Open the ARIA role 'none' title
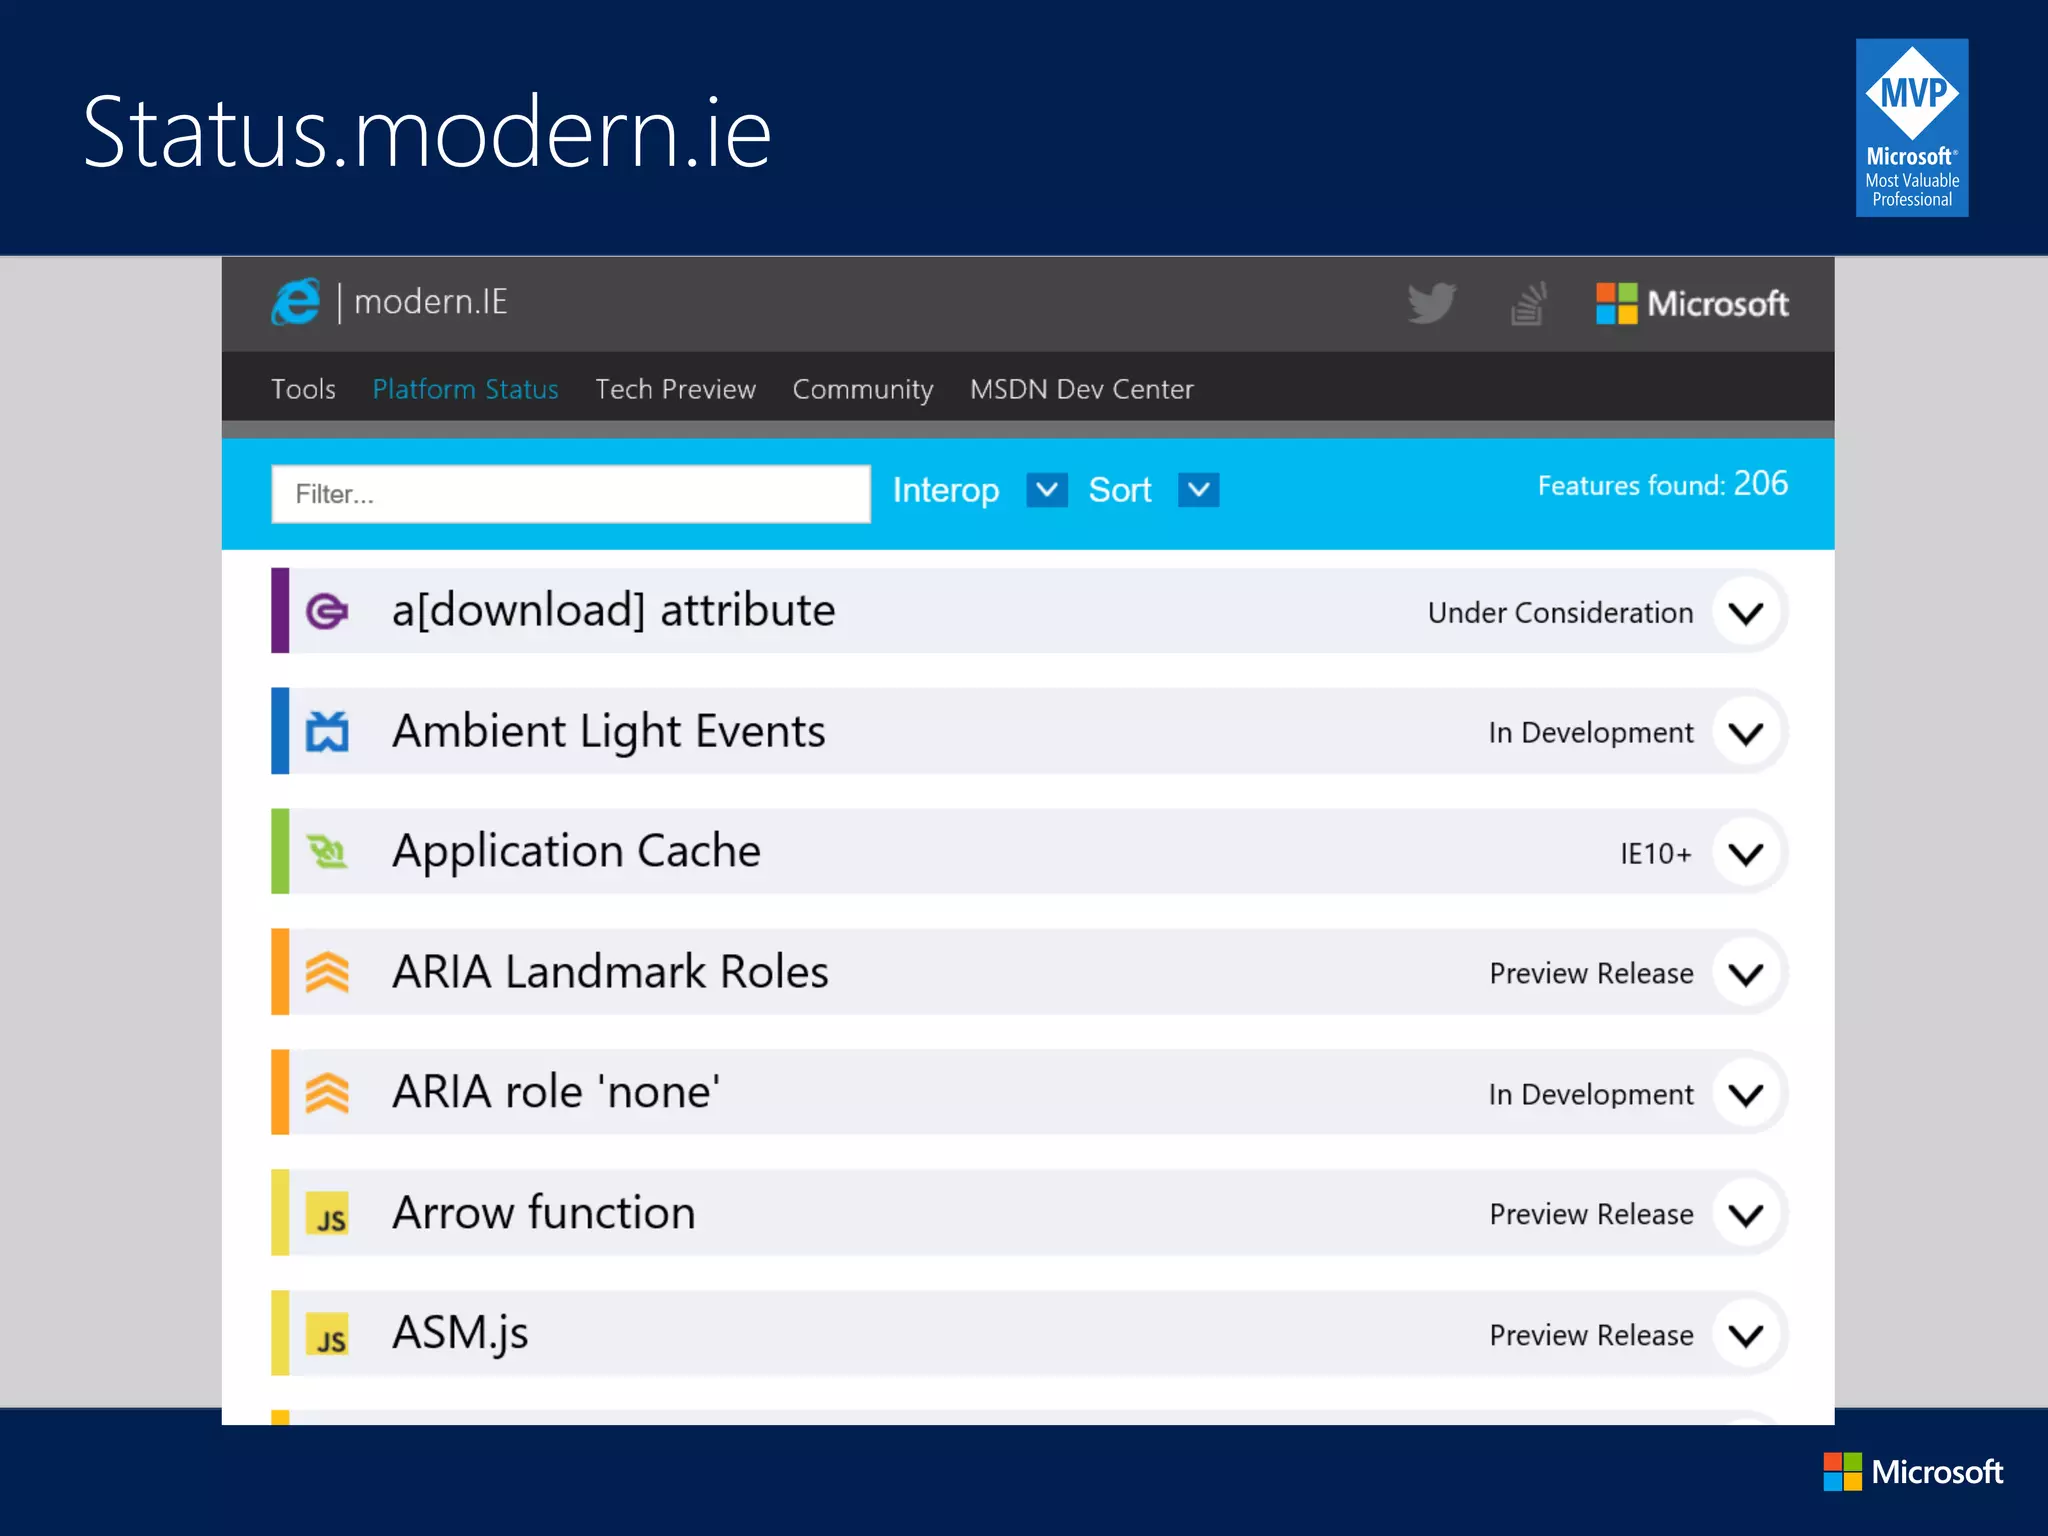The image size is (2048, 1536). coord(556,1091)
